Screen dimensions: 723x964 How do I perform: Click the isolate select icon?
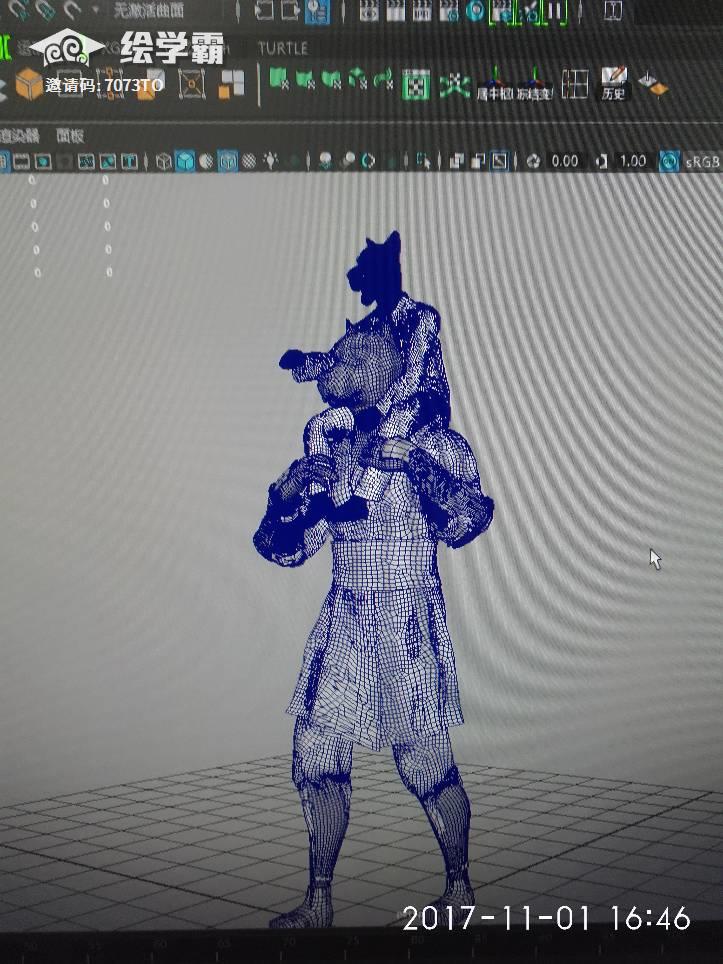point(424,161)
